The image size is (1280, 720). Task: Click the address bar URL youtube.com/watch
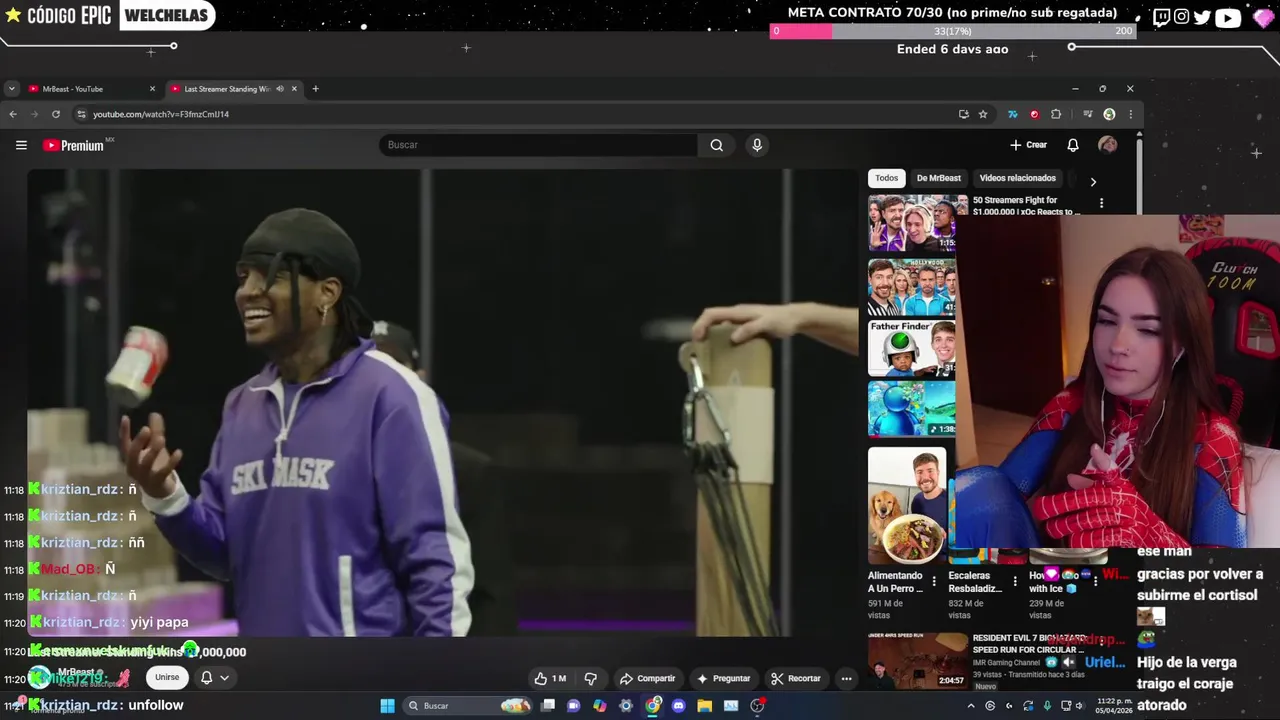(161, 114)
